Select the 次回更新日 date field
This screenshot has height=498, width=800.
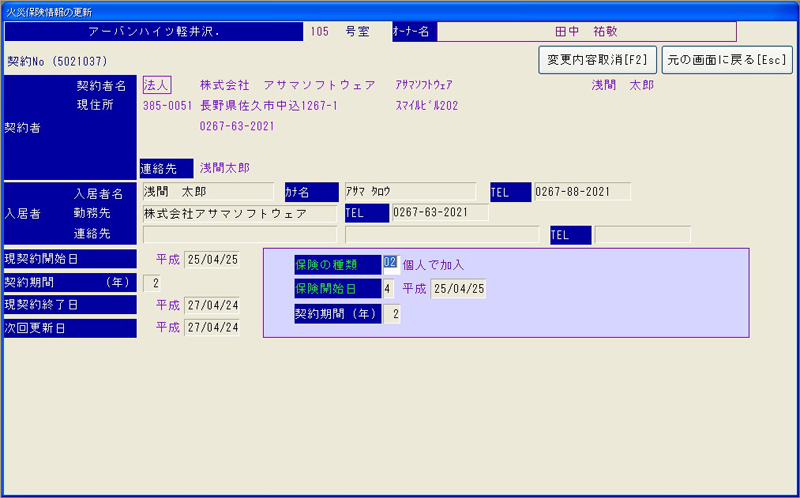tap(211, 327)
